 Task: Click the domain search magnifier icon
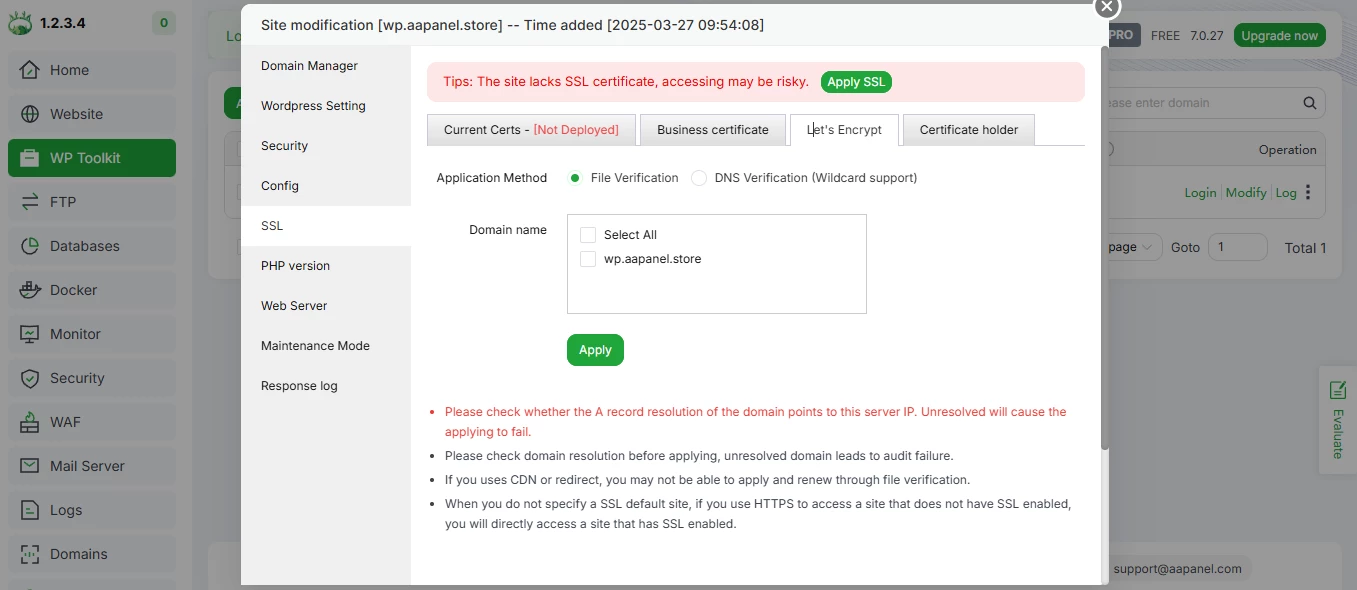1309,103
